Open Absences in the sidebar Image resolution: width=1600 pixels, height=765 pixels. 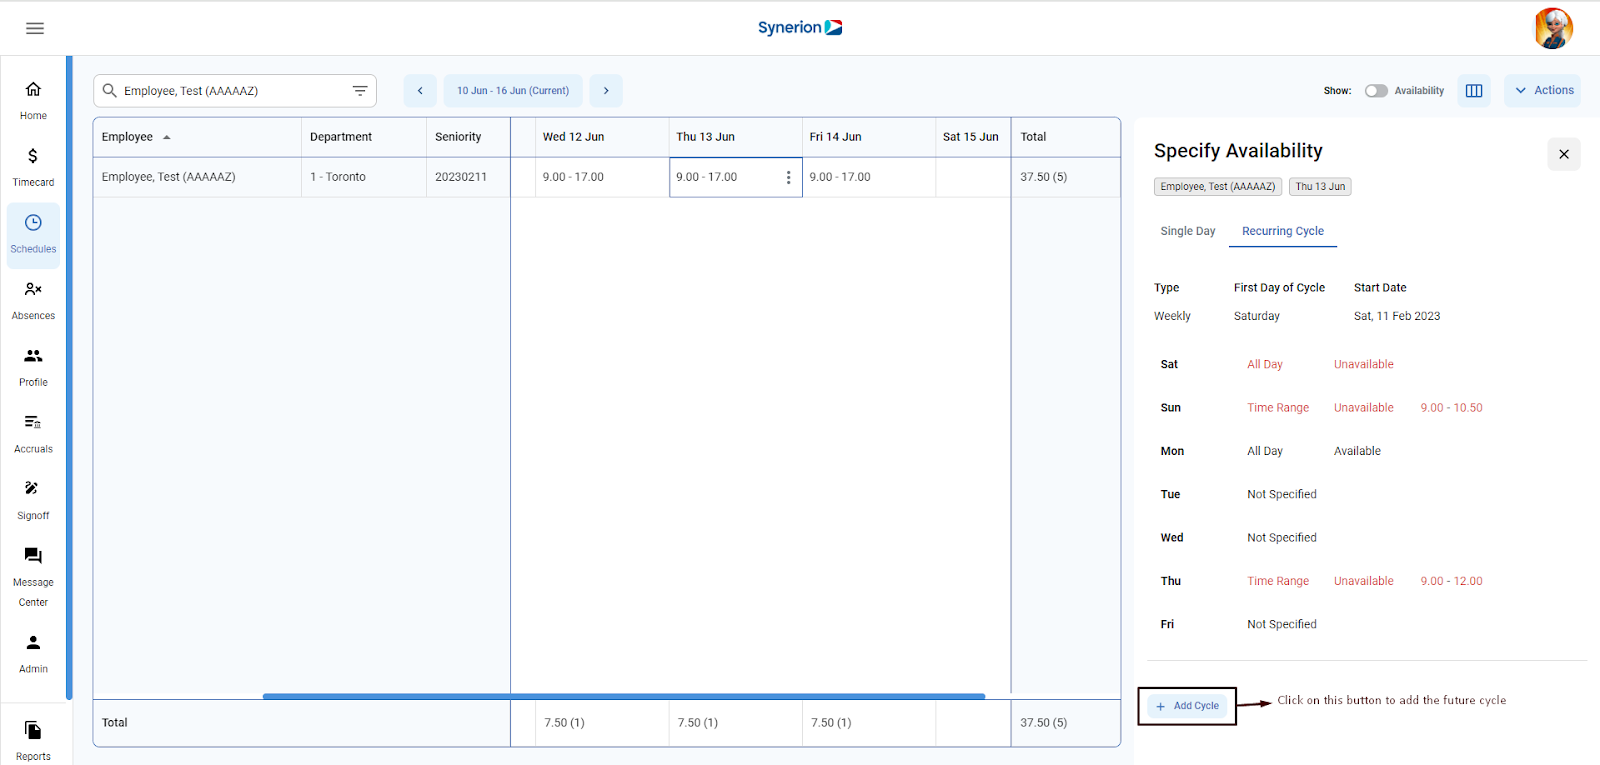point(33,301)
